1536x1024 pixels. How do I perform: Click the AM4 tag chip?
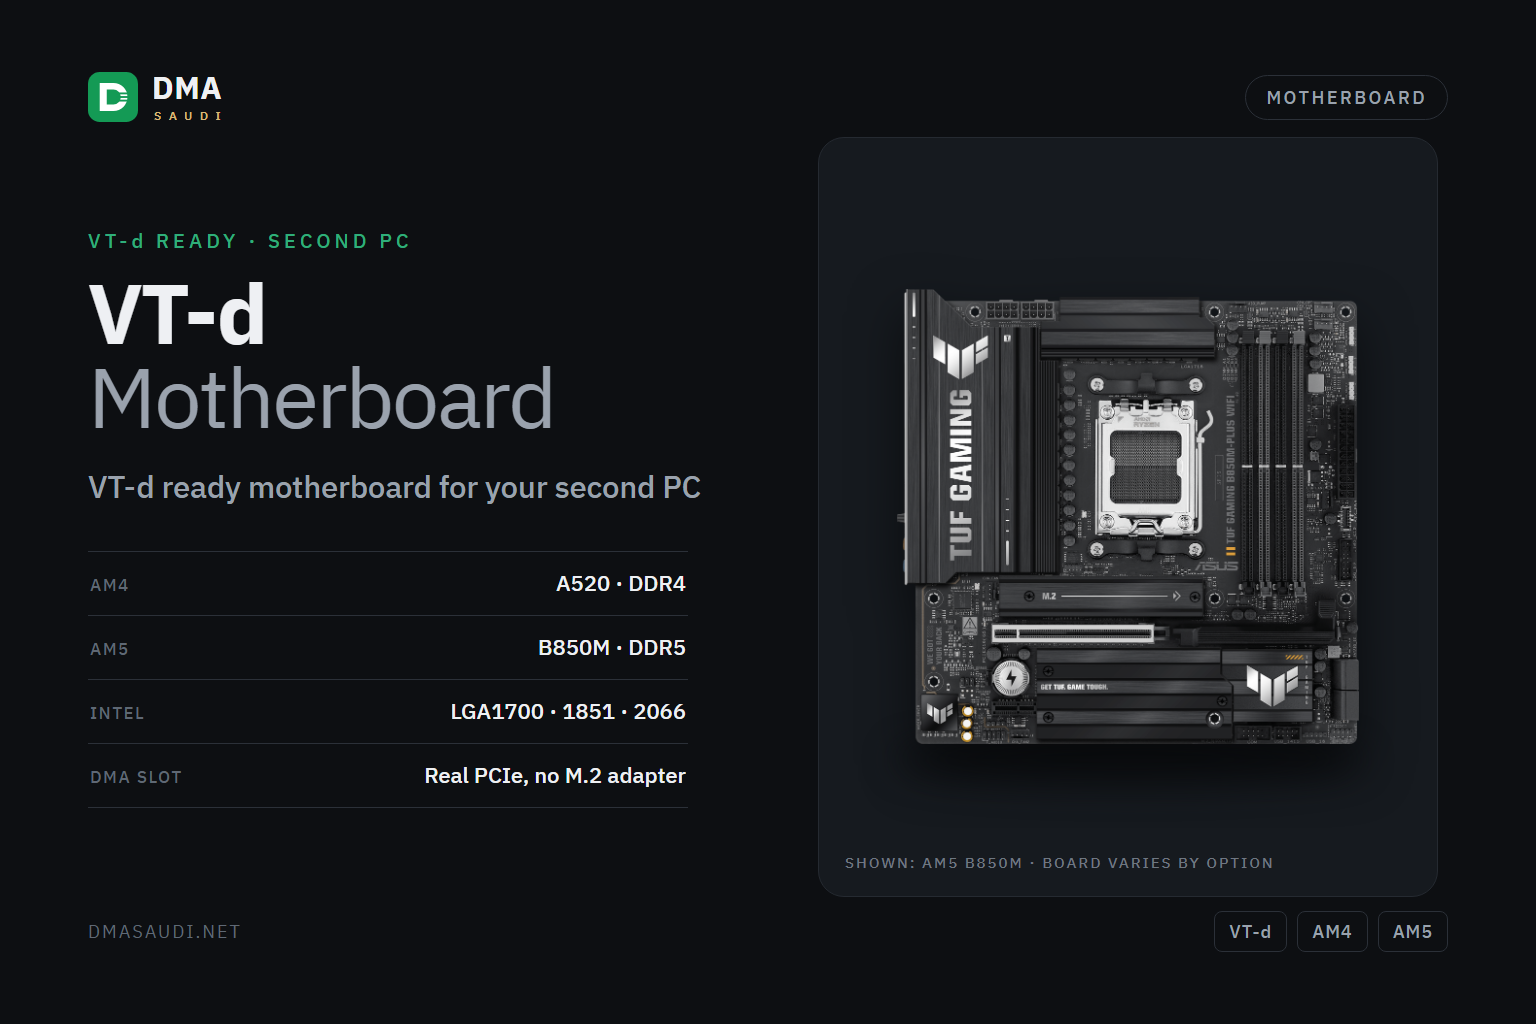(1332, 932)
